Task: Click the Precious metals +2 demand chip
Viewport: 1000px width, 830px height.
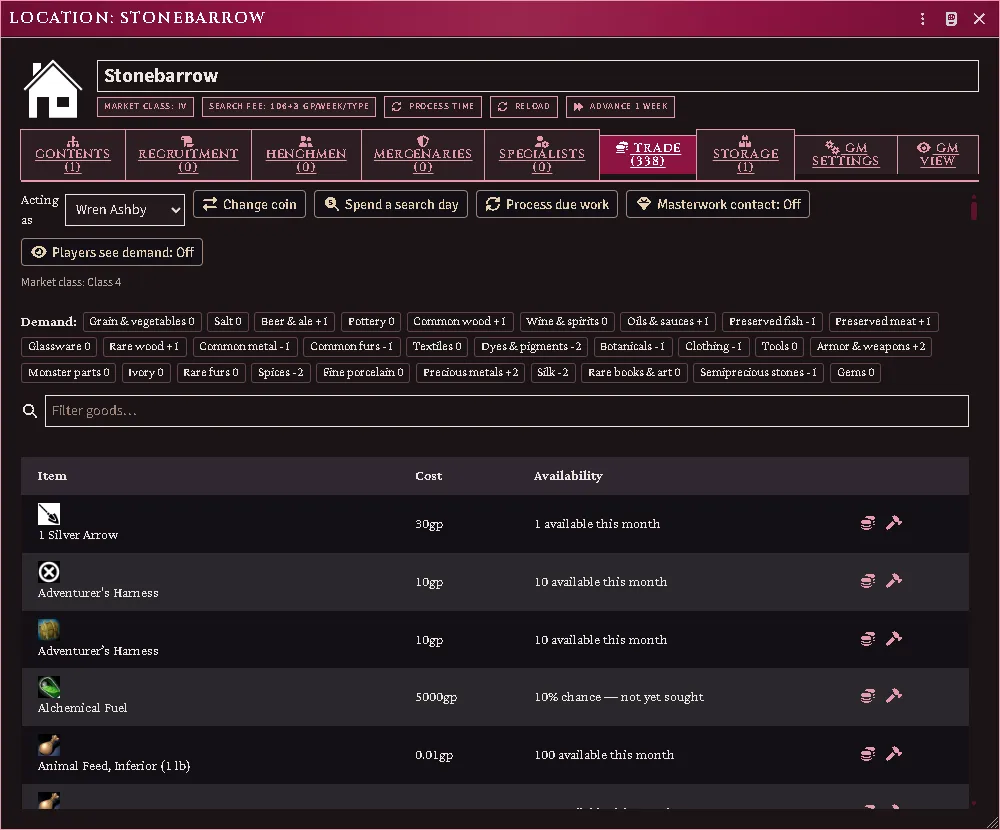Action: (x=471, y=373)
